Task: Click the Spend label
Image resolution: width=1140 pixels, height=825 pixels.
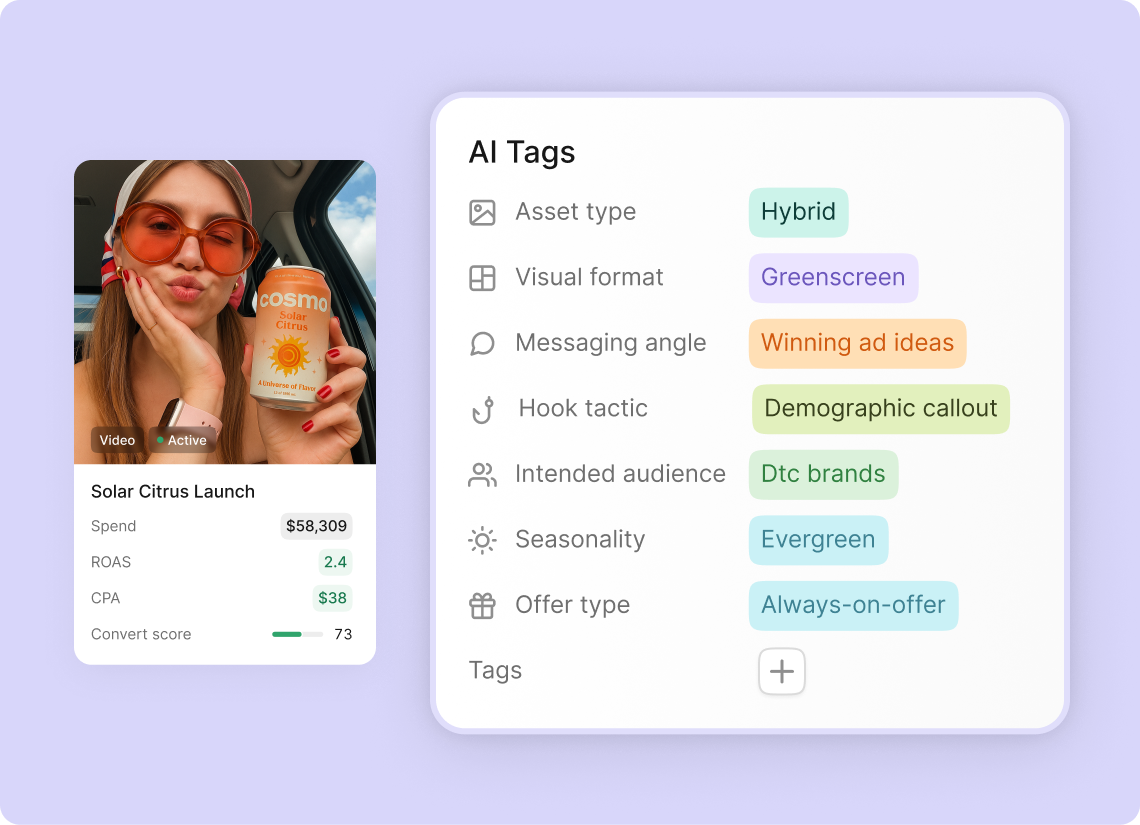Action: click(x=113, y=526)
